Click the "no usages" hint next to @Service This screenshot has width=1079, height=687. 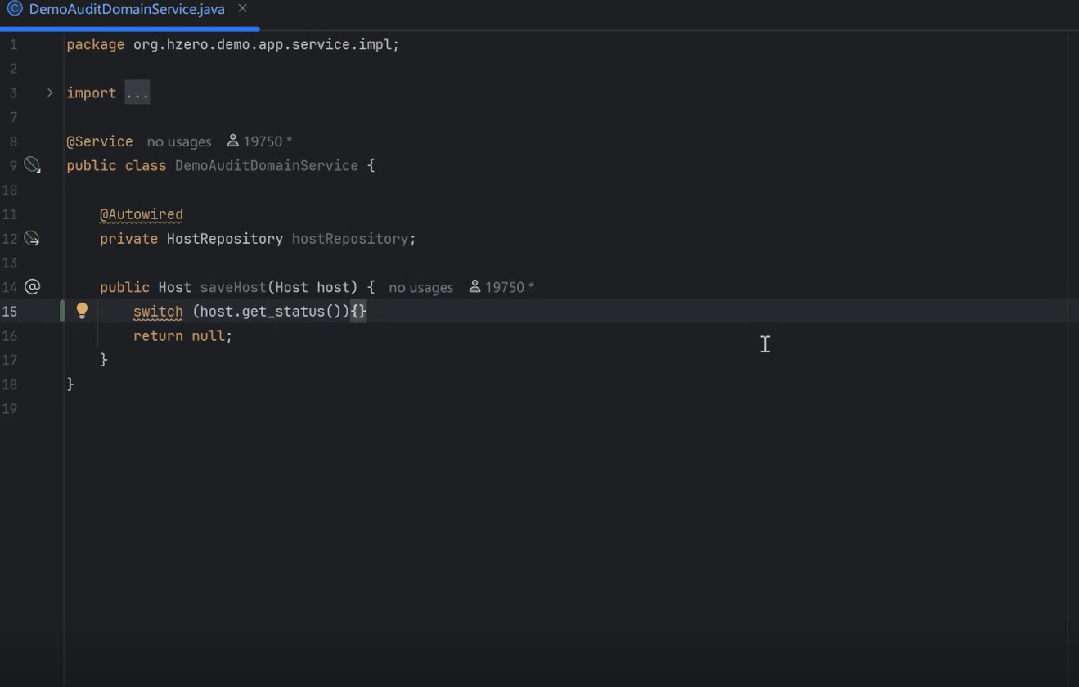[179, 142]
